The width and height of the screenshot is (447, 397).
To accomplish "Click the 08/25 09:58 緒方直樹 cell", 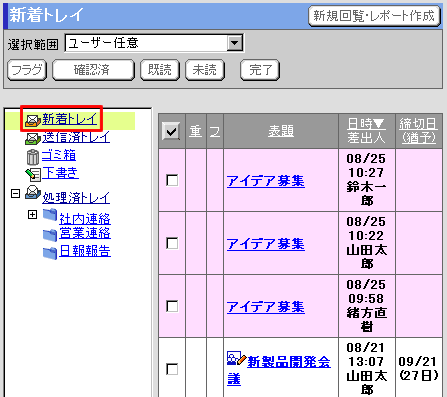I will 367,306.
